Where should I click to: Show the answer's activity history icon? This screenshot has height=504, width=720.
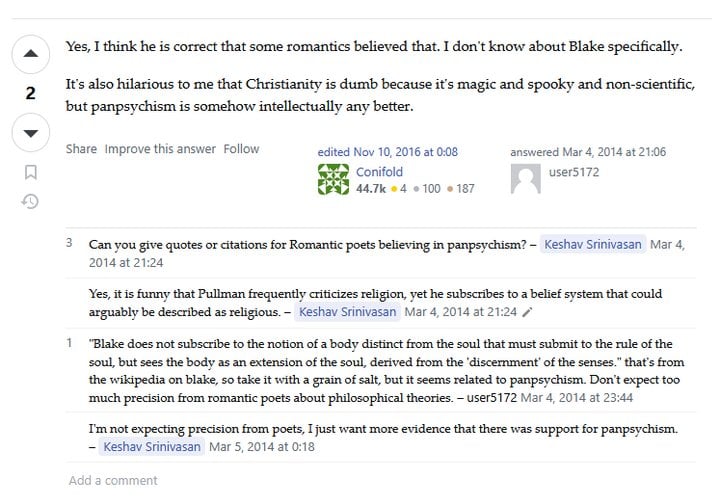click(x=30, y=201)
